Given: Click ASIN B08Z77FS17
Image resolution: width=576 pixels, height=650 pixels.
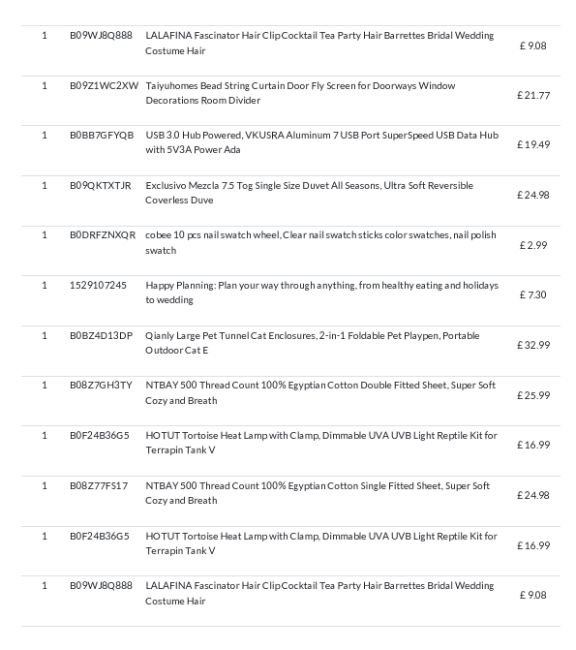Looking at the screenshot, I should [99, 485].
